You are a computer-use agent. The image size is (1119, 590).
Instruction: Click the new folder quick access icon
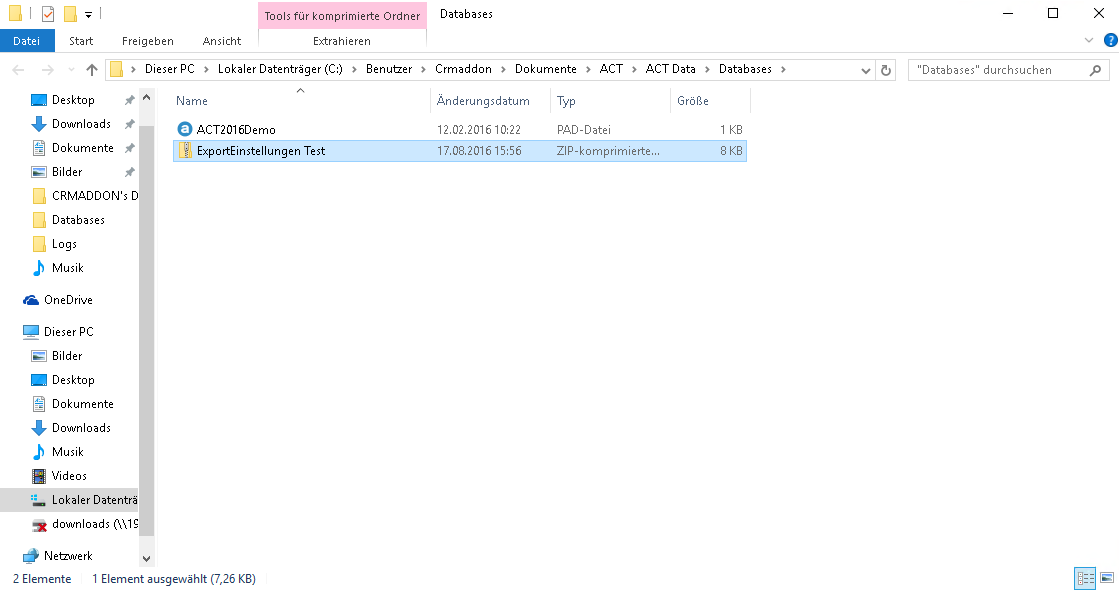(70, 14)
